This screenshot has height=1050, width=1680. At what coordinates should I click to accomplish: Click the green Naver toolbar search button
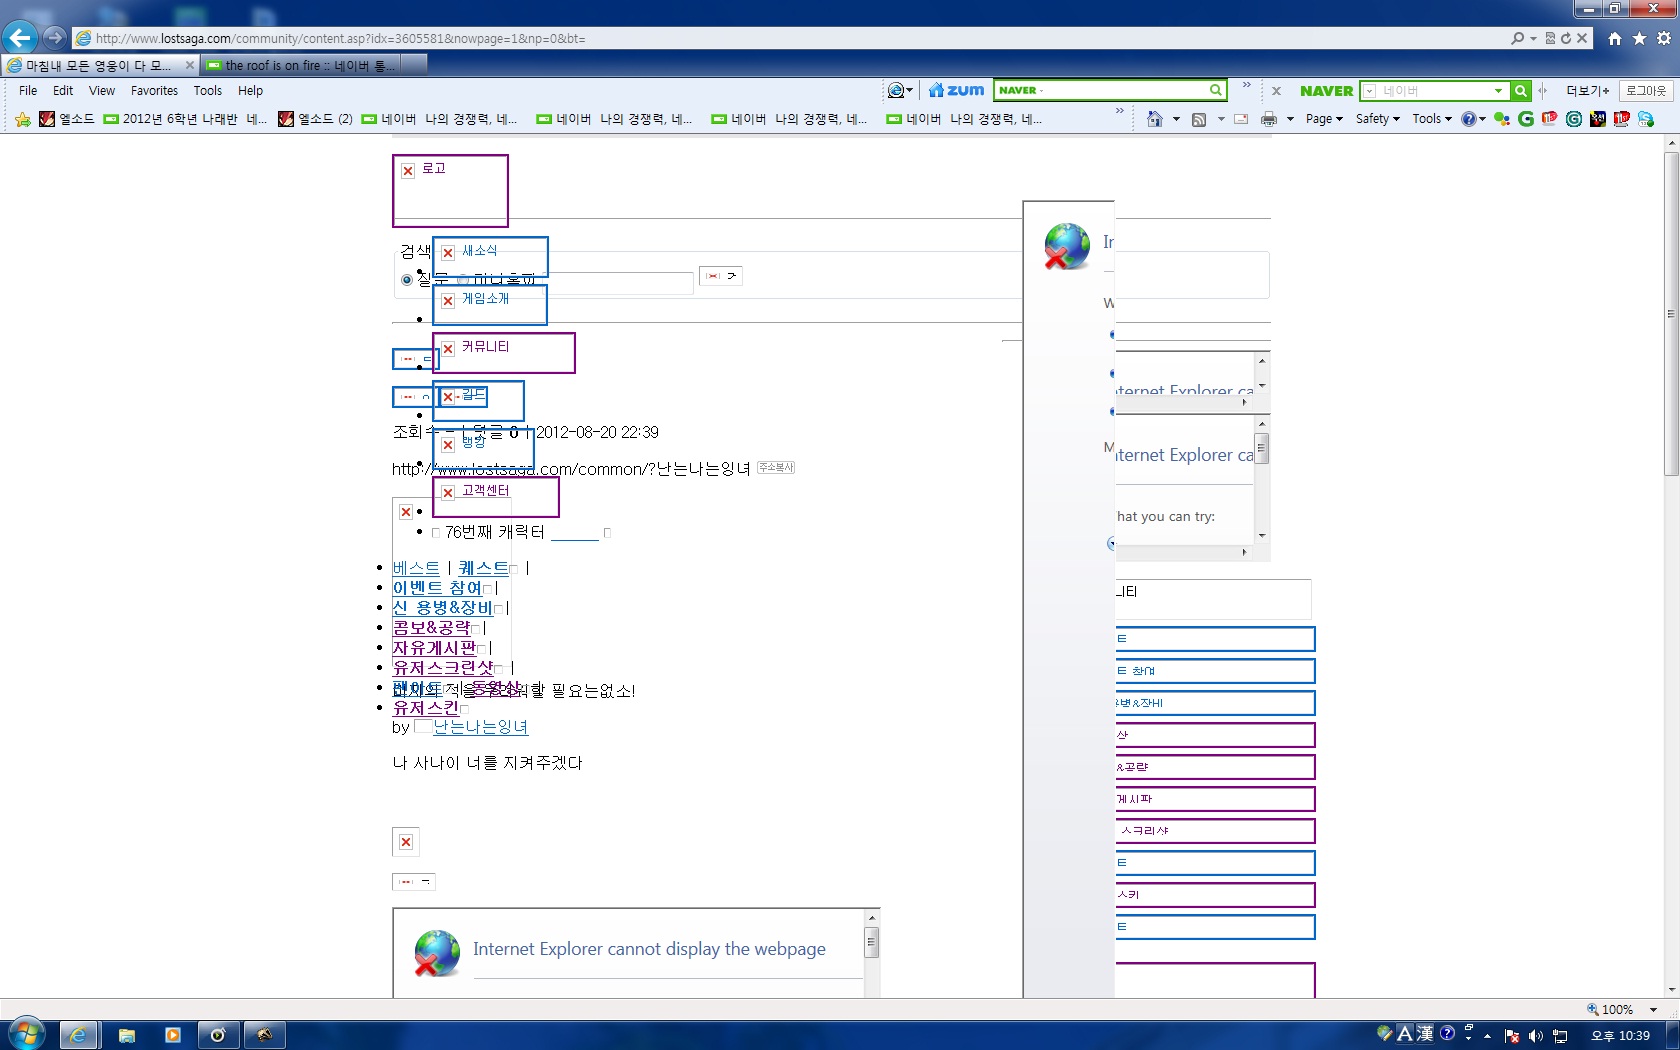coord(1521,91)
